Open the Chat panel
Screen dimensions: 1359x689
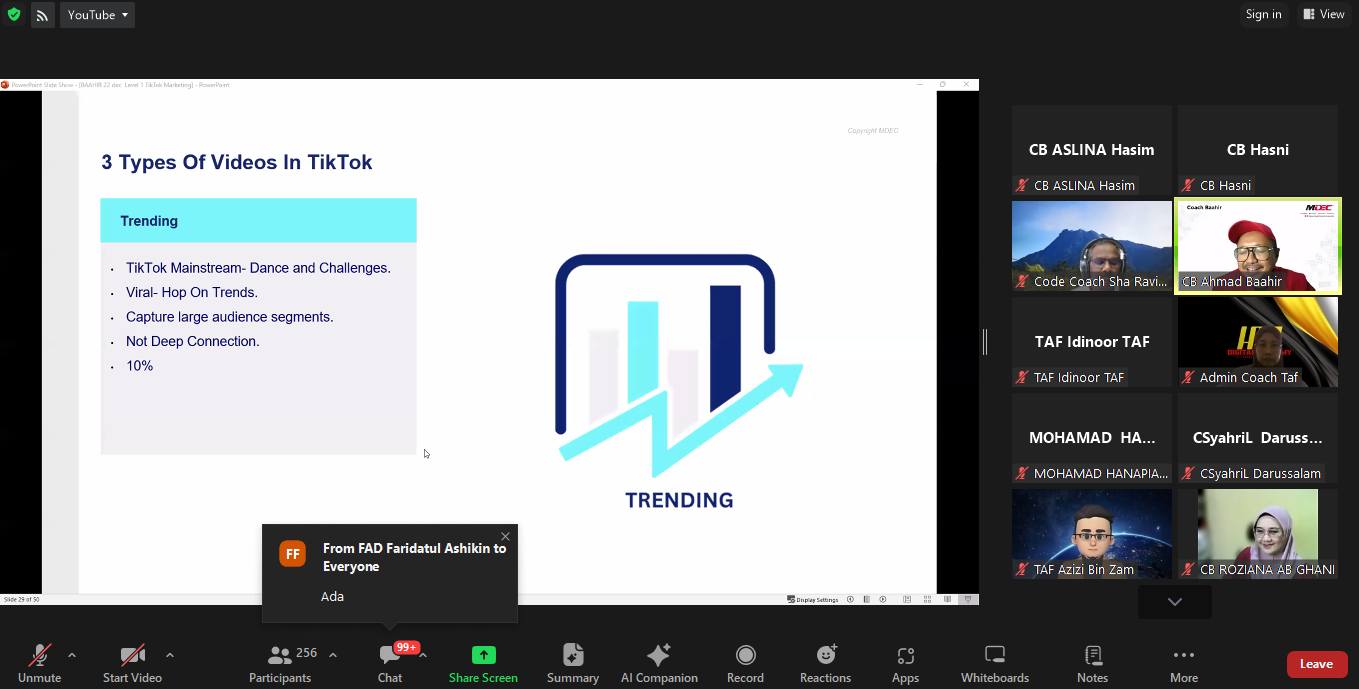pos(390,663)
